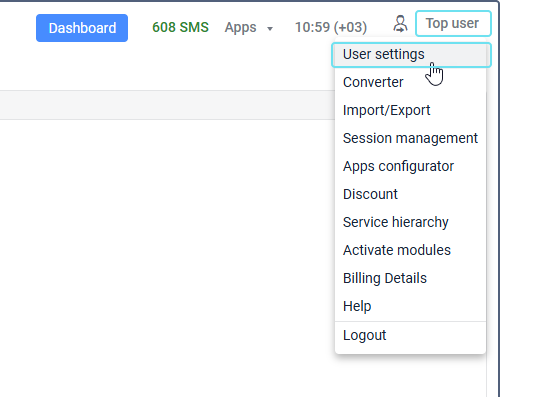
Task: Logout from the account
Action: (410, 335)
